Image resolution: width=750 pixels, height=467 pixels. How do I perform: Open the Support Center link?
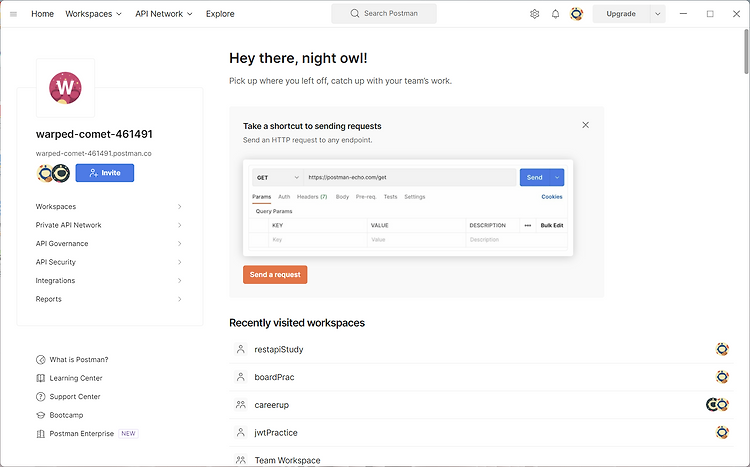coord(75,397)
